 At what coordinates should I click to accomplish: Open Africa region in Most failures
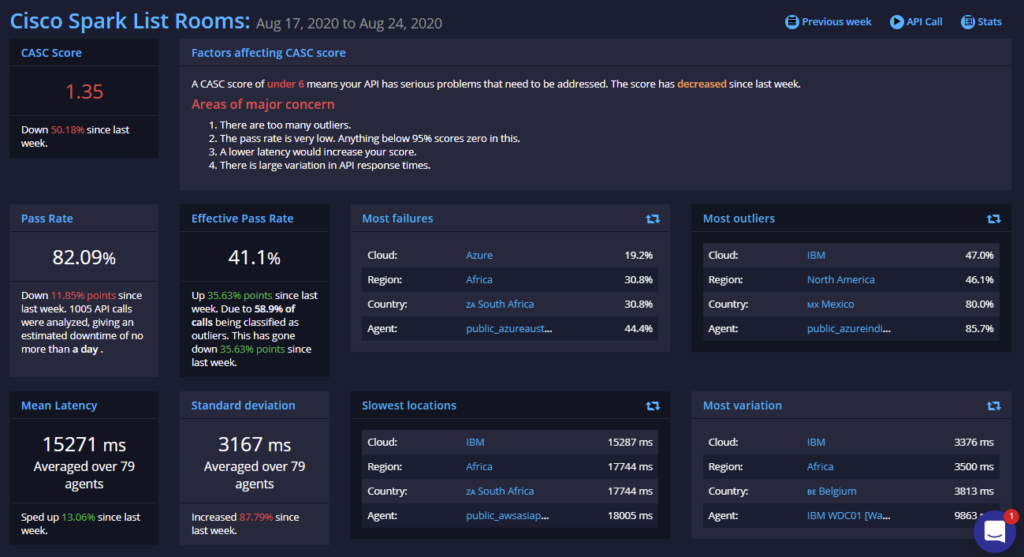tap(479, 279)
